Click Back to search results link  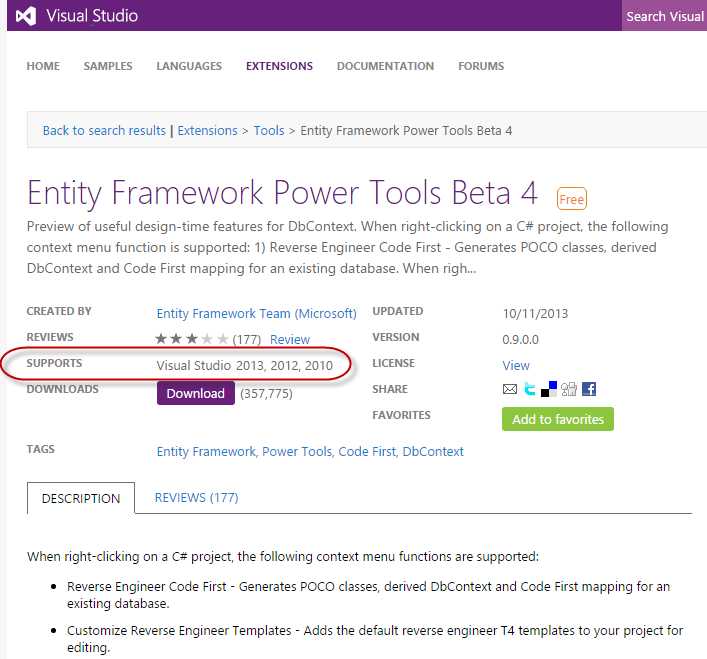(104, 130)
